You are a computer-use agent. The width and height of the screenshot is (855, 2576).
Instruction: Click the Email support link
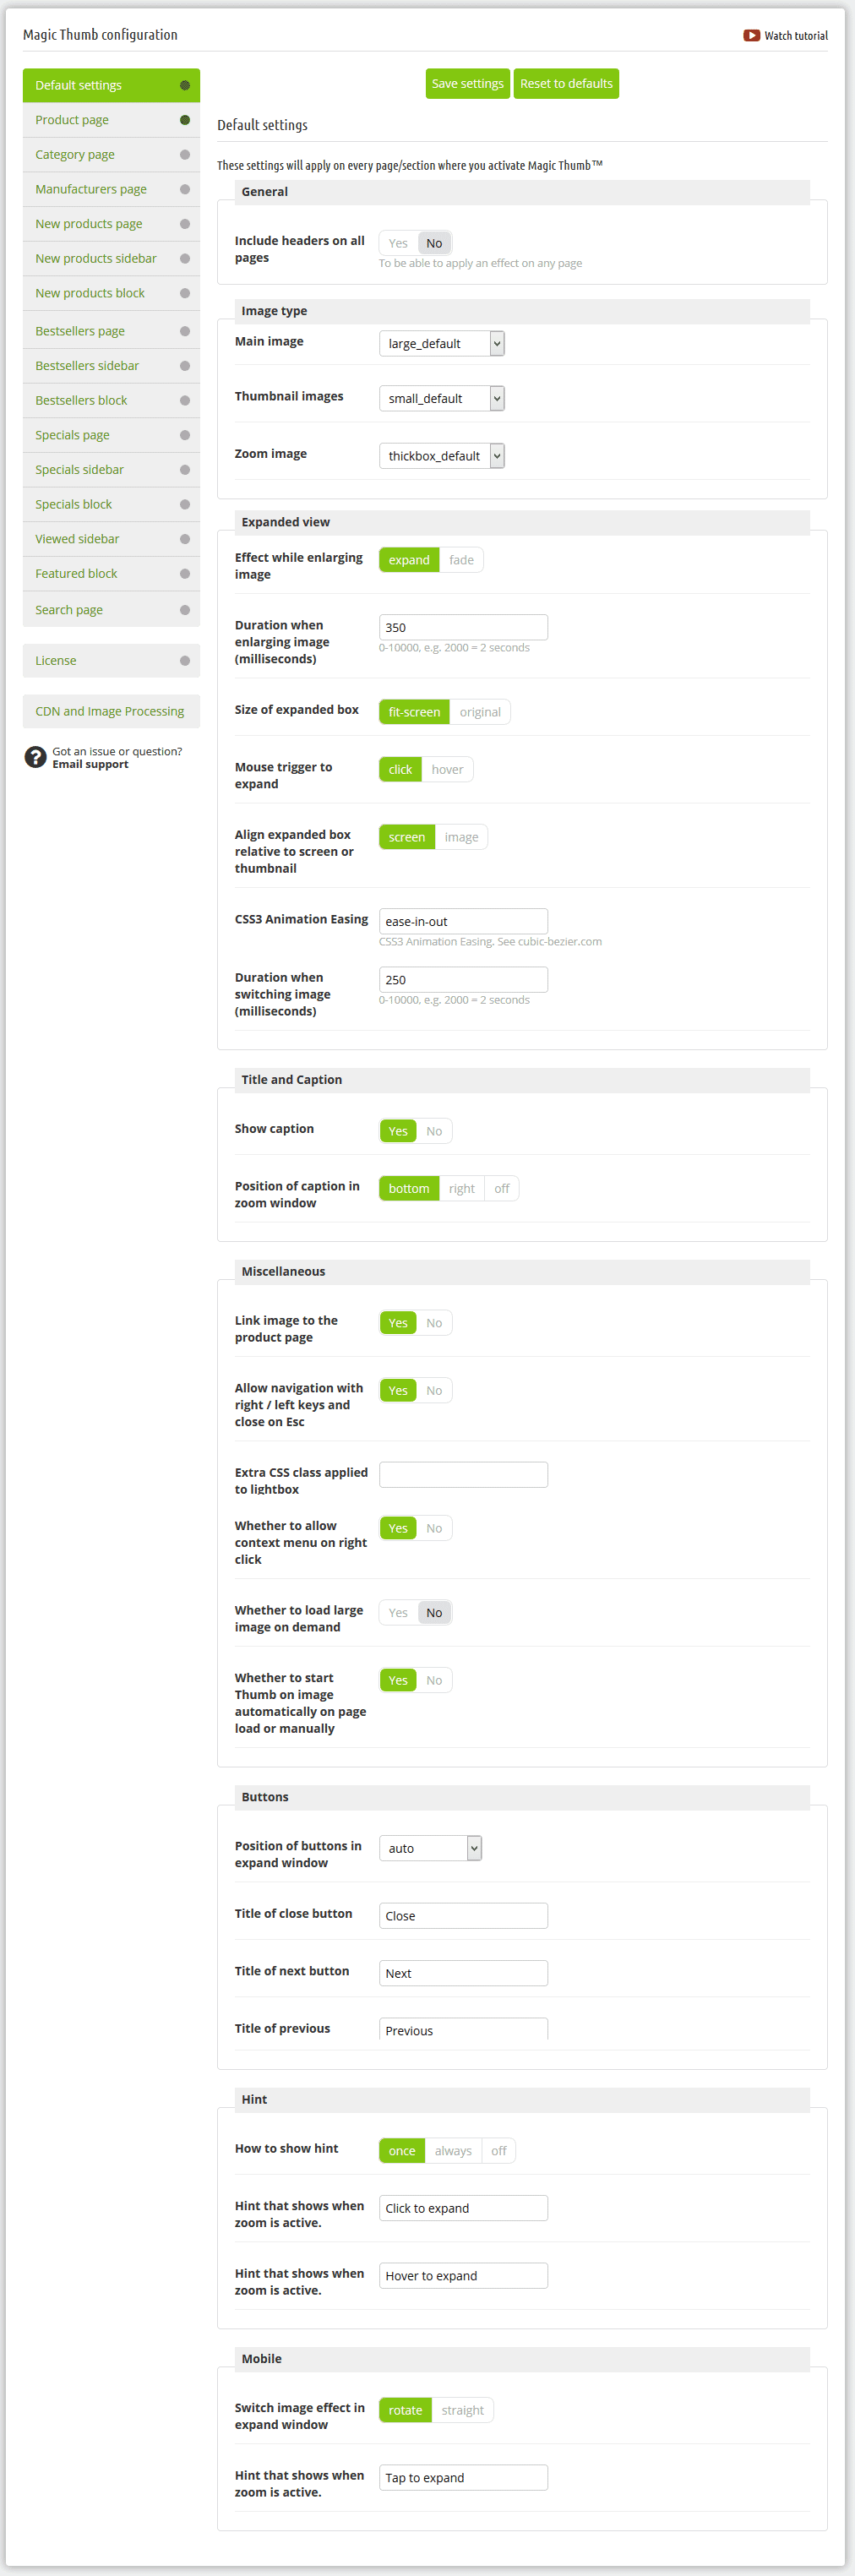90,765
